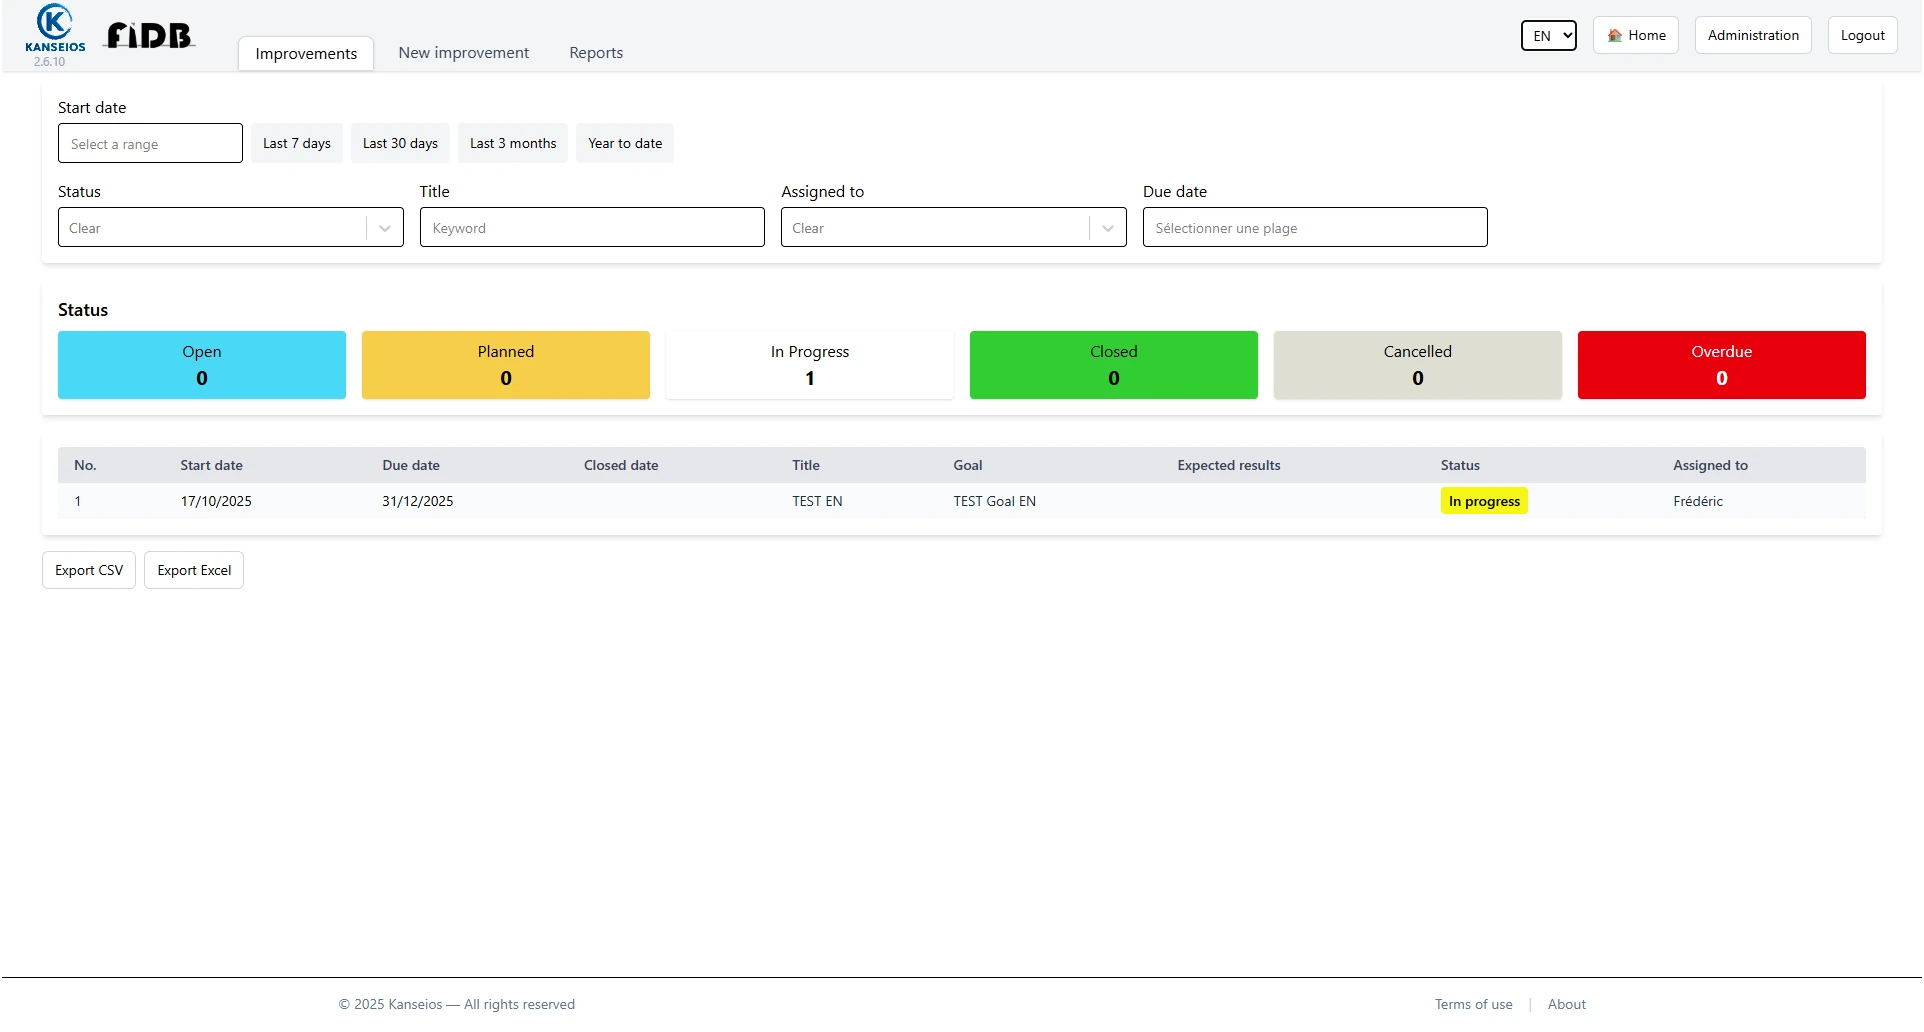Apply the Last 30 days filter

pyautogui.click(x=400, y=143)
